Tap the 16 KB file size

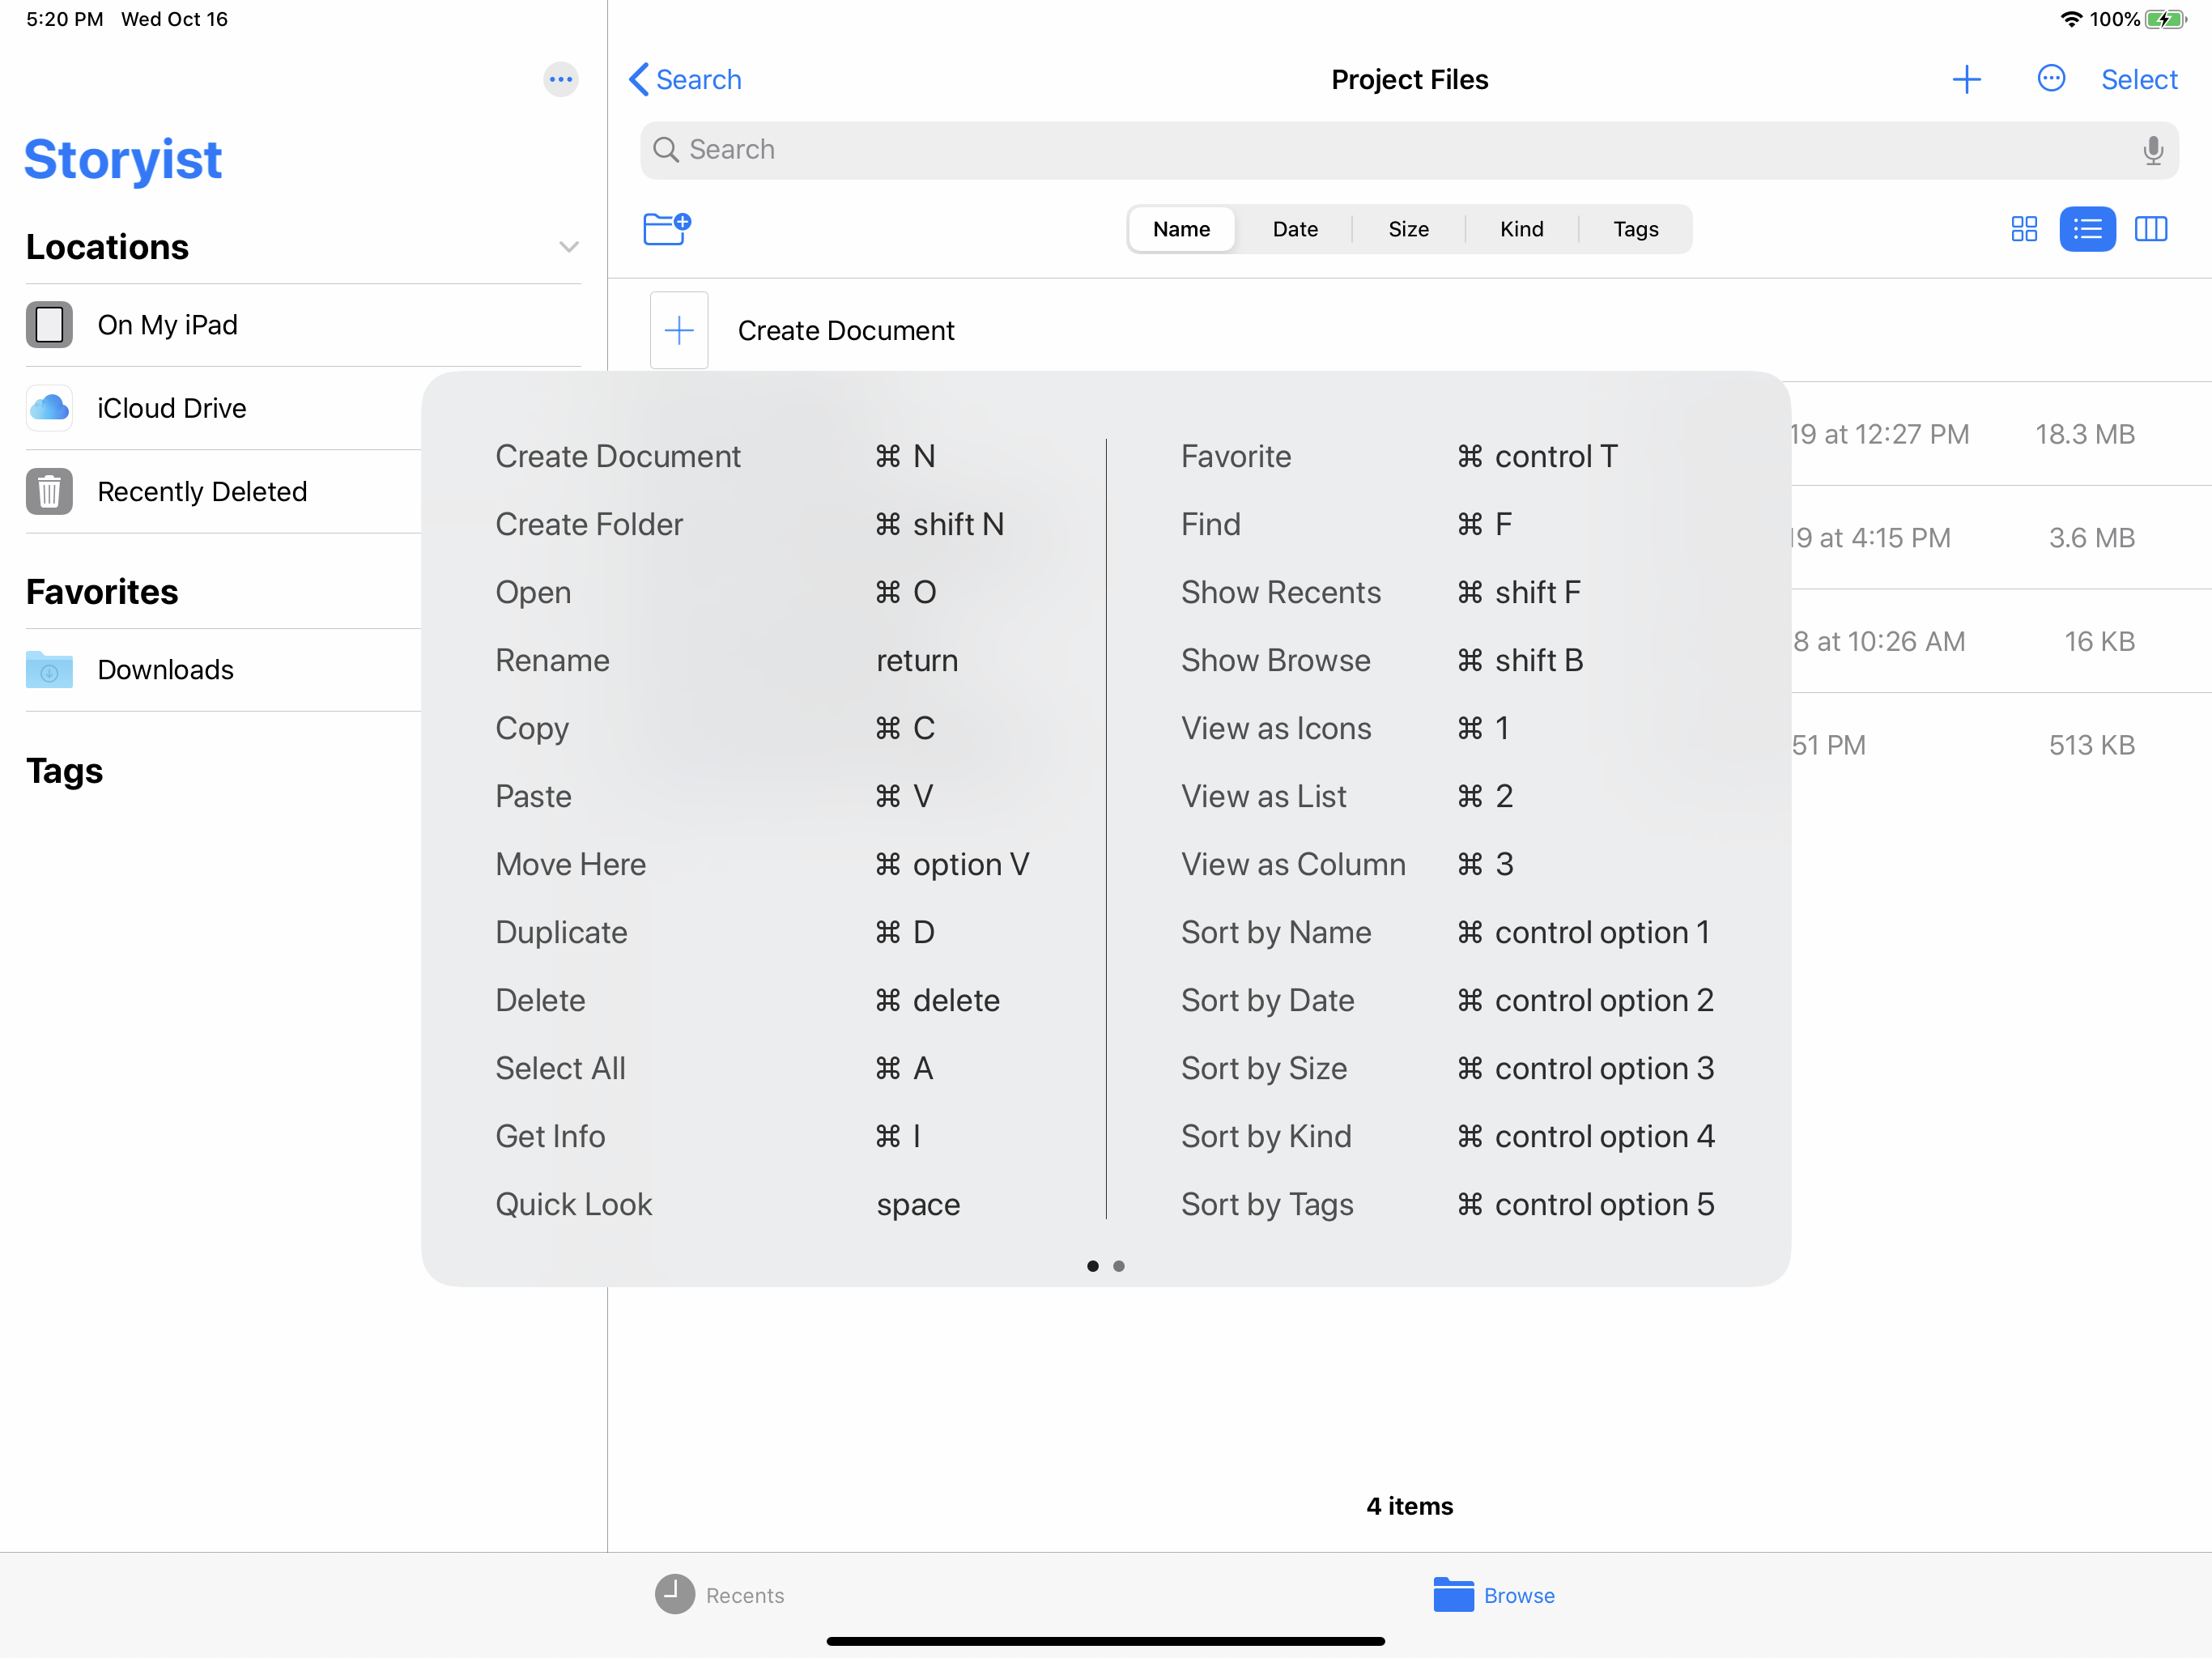pos(2100,641)
